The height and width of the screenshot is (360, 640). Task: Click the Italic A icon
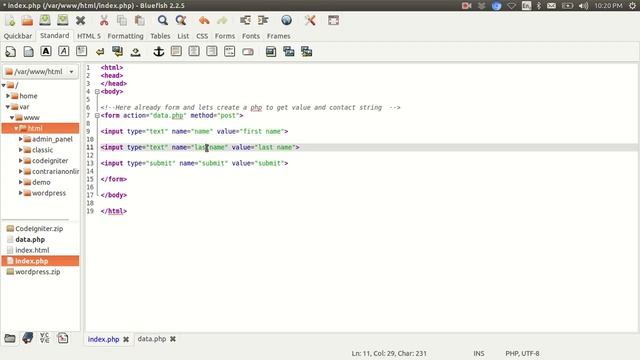(x=64, y=51)
